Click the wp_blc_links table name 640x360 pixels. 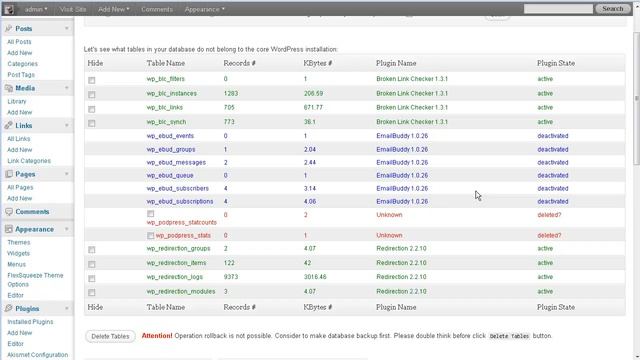(164, 107)
